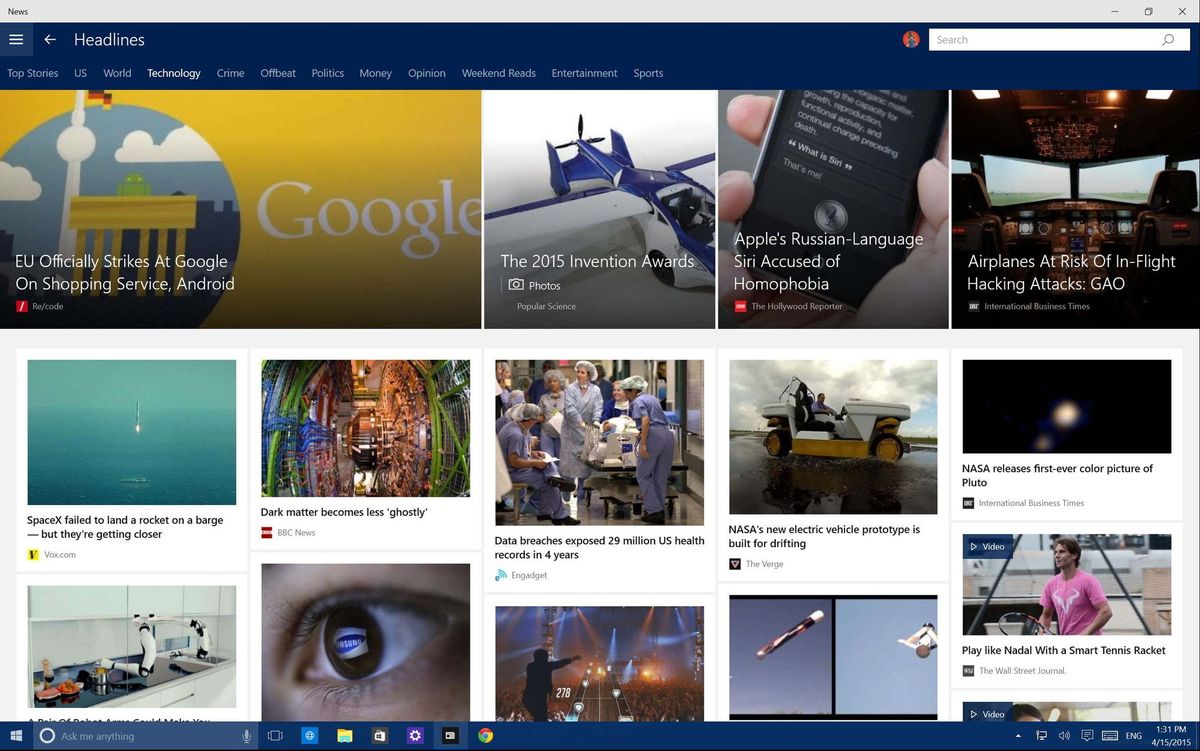Play the Nadal smart tennis racket video
This screenshot has width=1200, height=751.
click(1064, 585)
